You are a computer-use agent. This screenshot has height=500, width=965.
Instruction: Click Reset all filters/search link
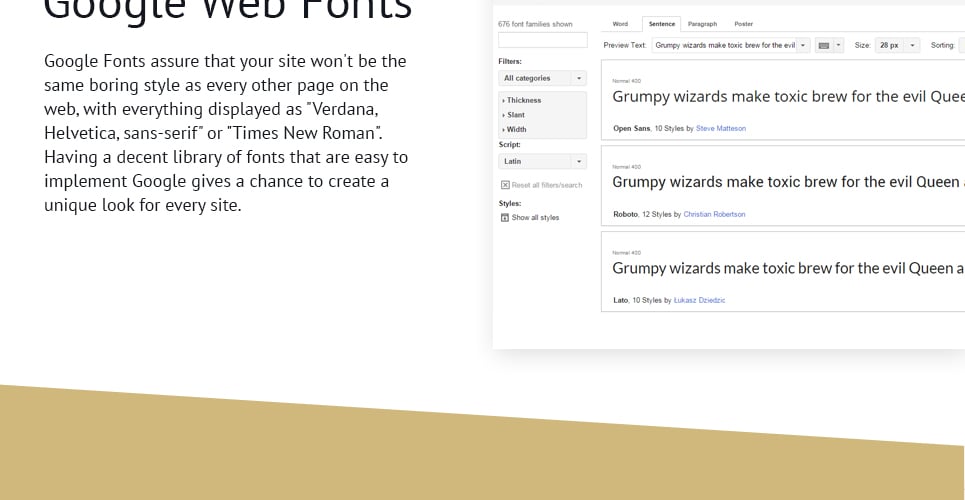click(547, 185)
